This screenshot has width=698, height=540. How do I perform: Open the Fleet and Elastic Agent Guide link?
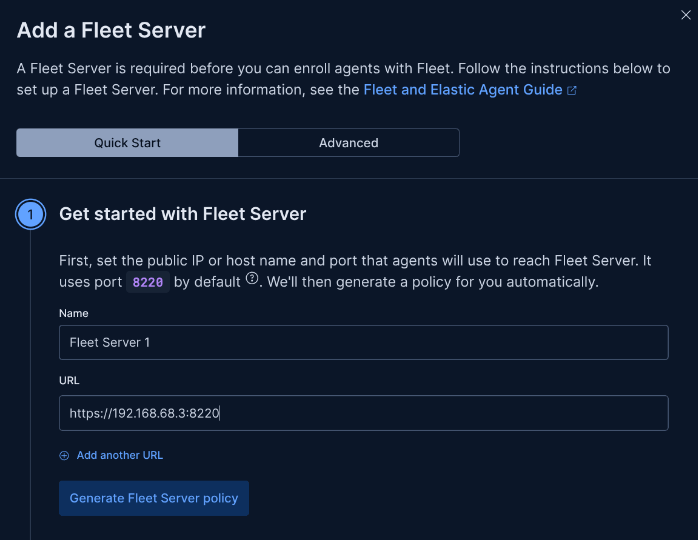tap(463, 90)
